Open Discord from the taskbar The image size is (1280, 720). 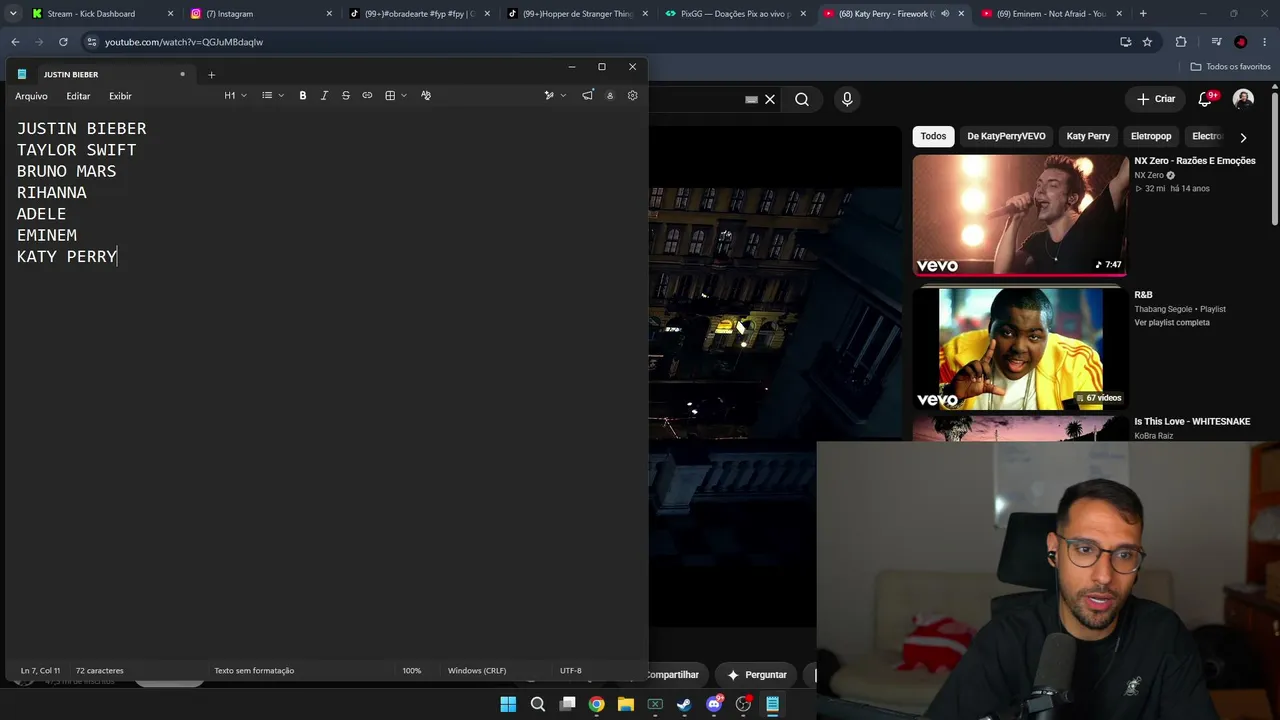(x=714, y=704)
